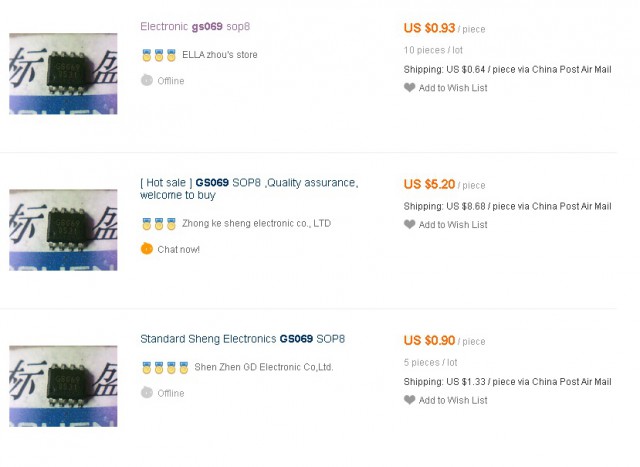
Task: Open the third GS069 chip thumbnail
Action: coord(63,386)
